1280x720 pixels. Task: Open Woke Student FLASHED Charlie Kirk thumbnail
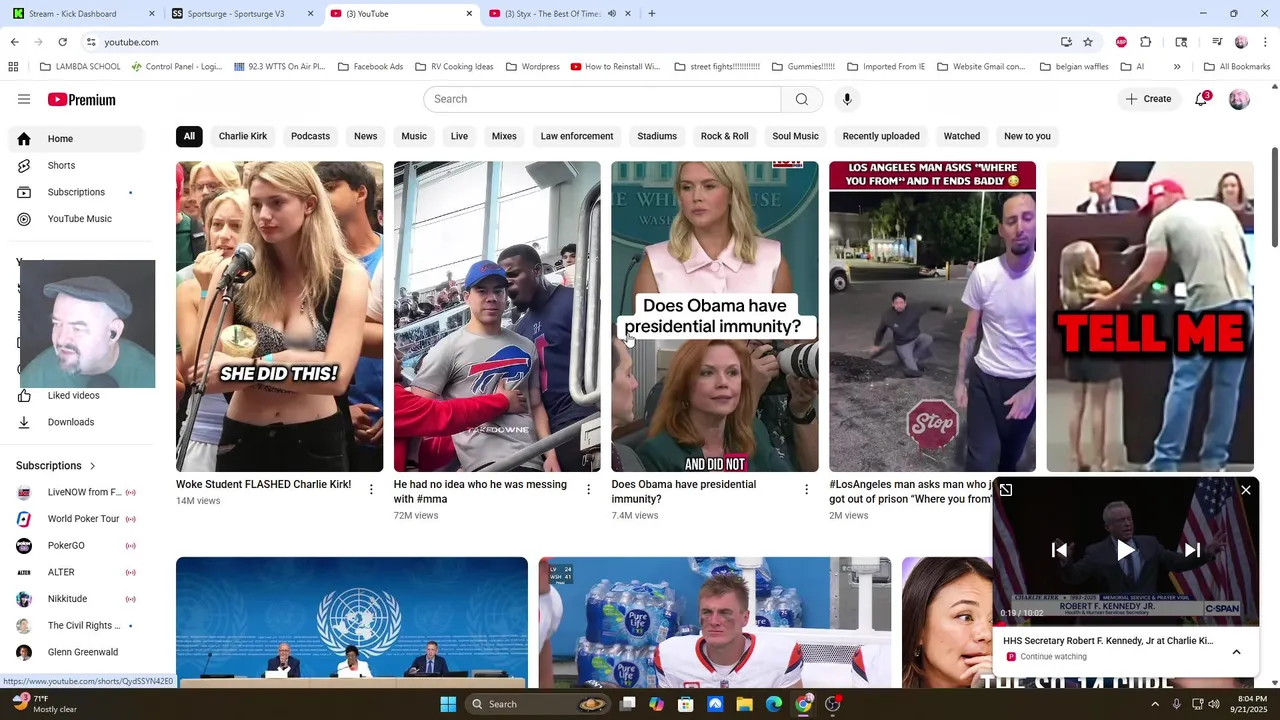coord(279,317)
